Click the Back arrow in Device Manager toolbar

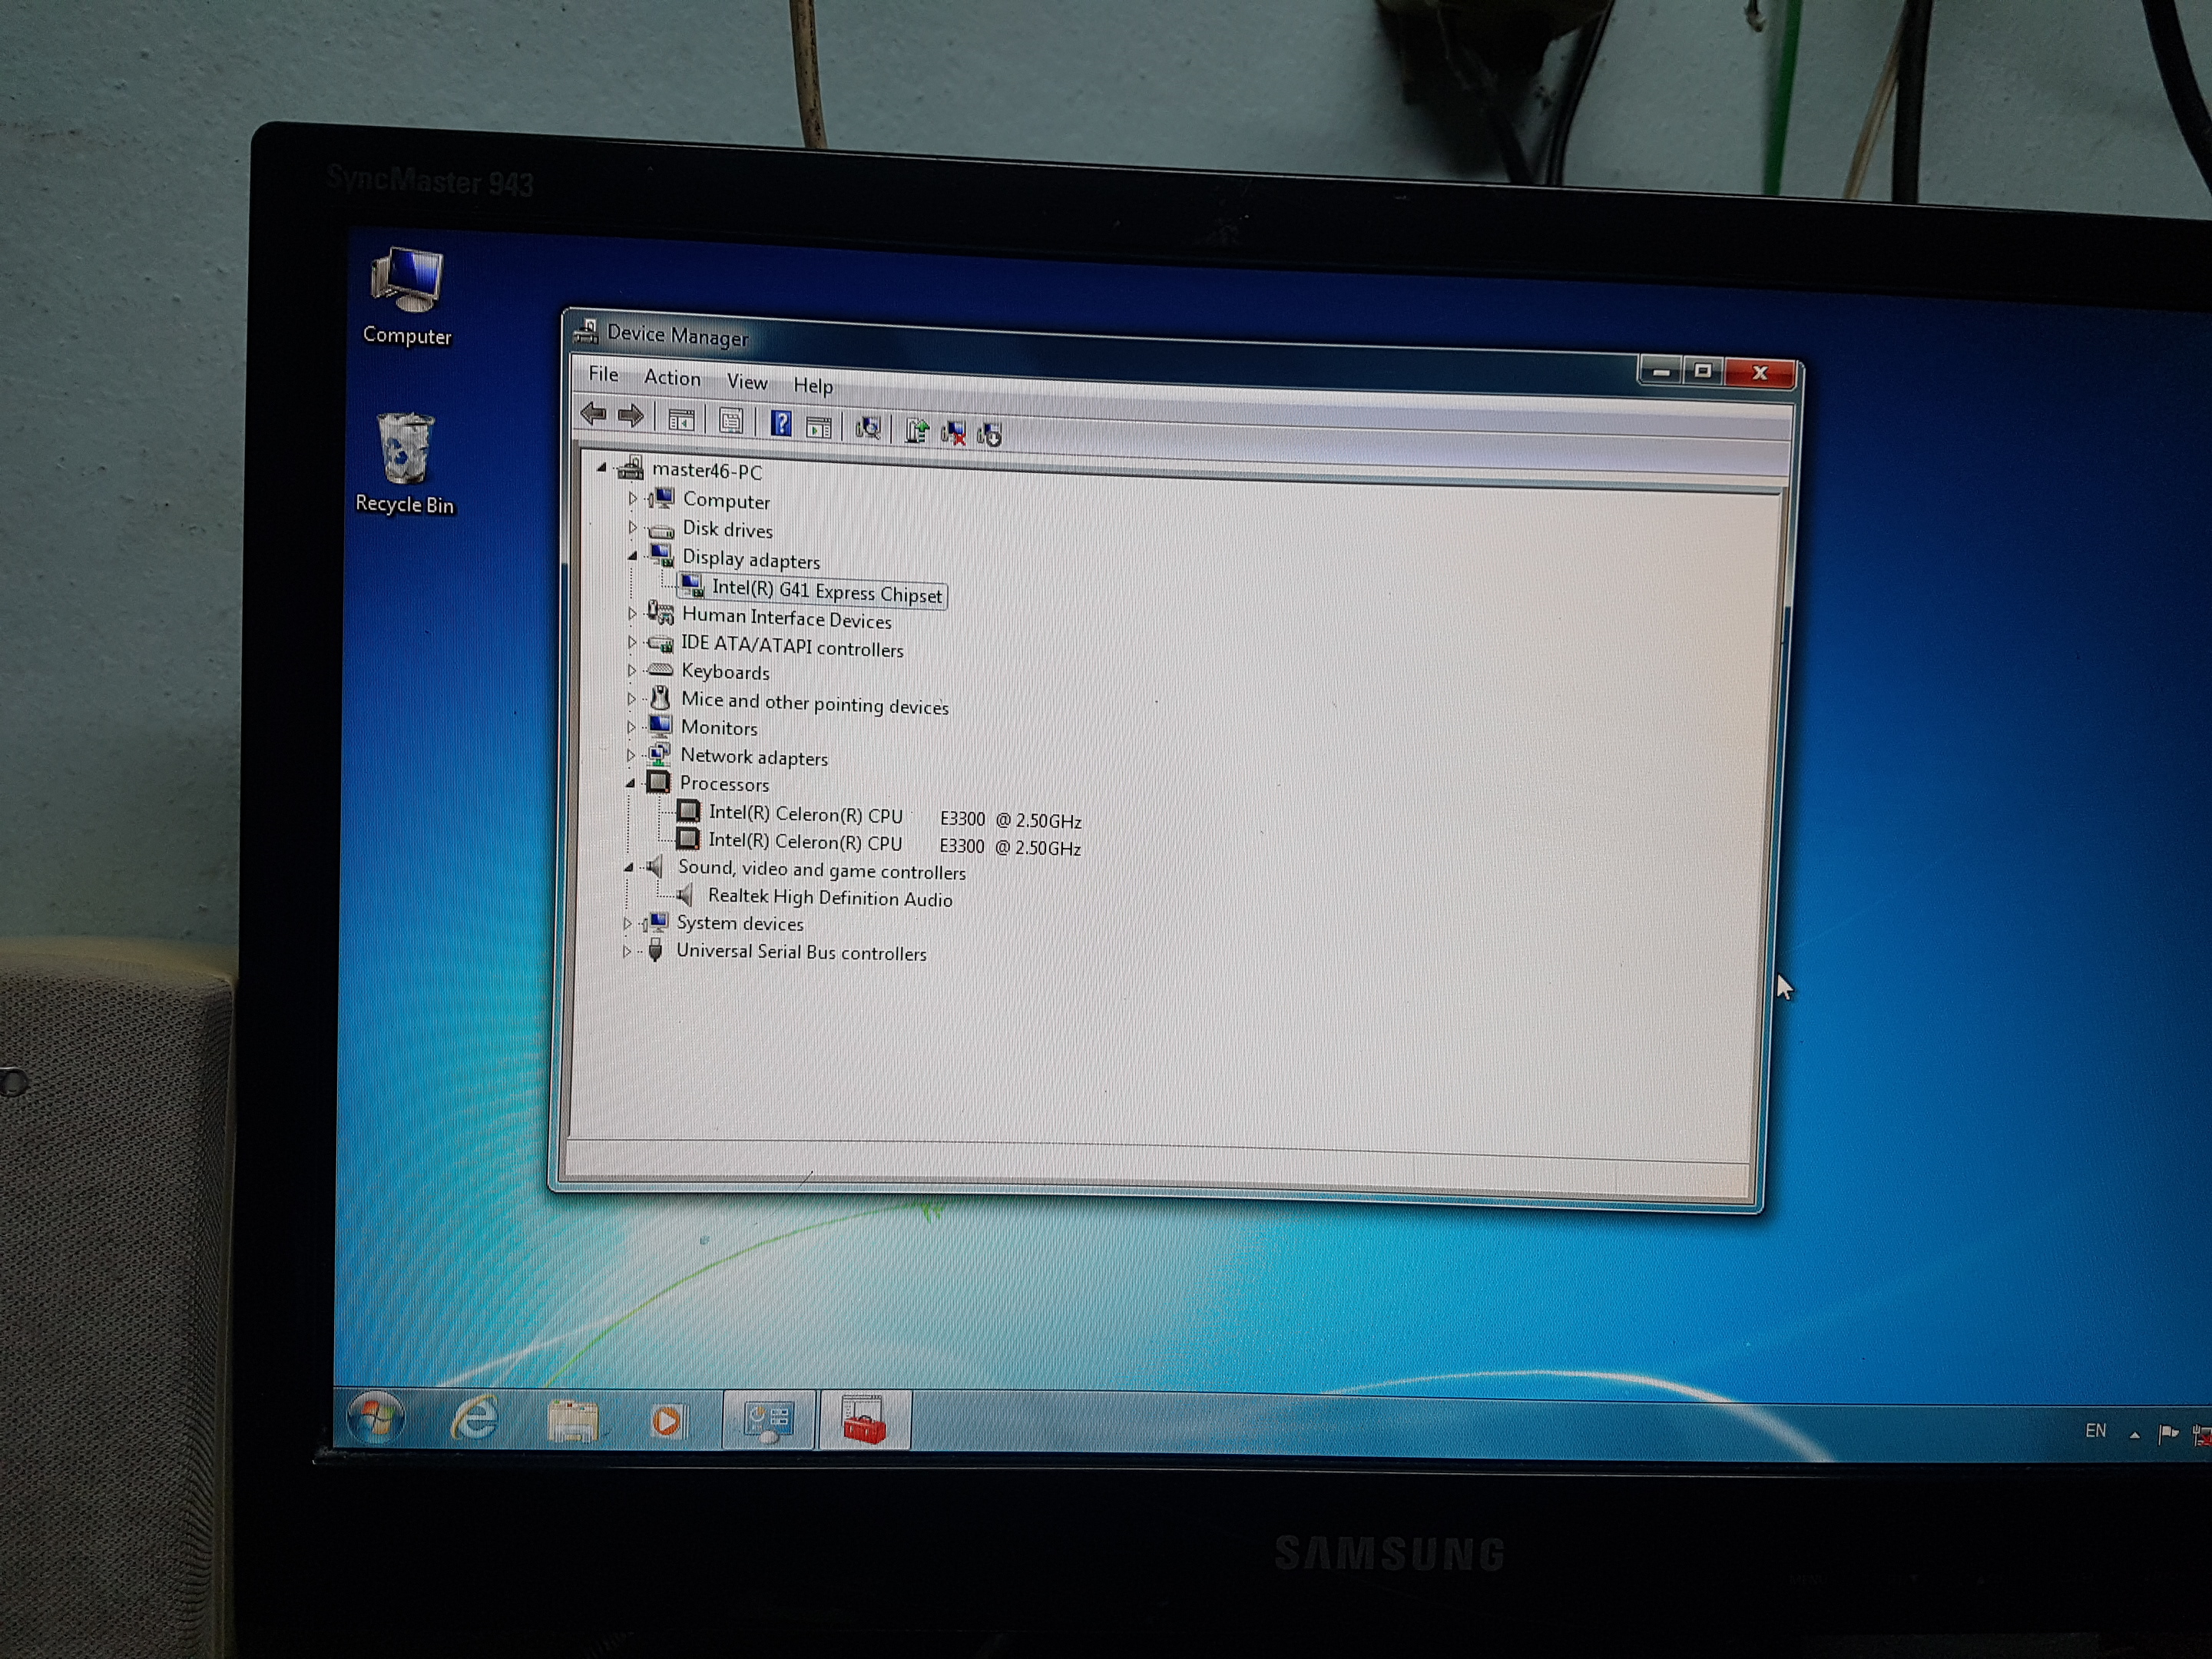pyautogui.click(x=593, y=413)
